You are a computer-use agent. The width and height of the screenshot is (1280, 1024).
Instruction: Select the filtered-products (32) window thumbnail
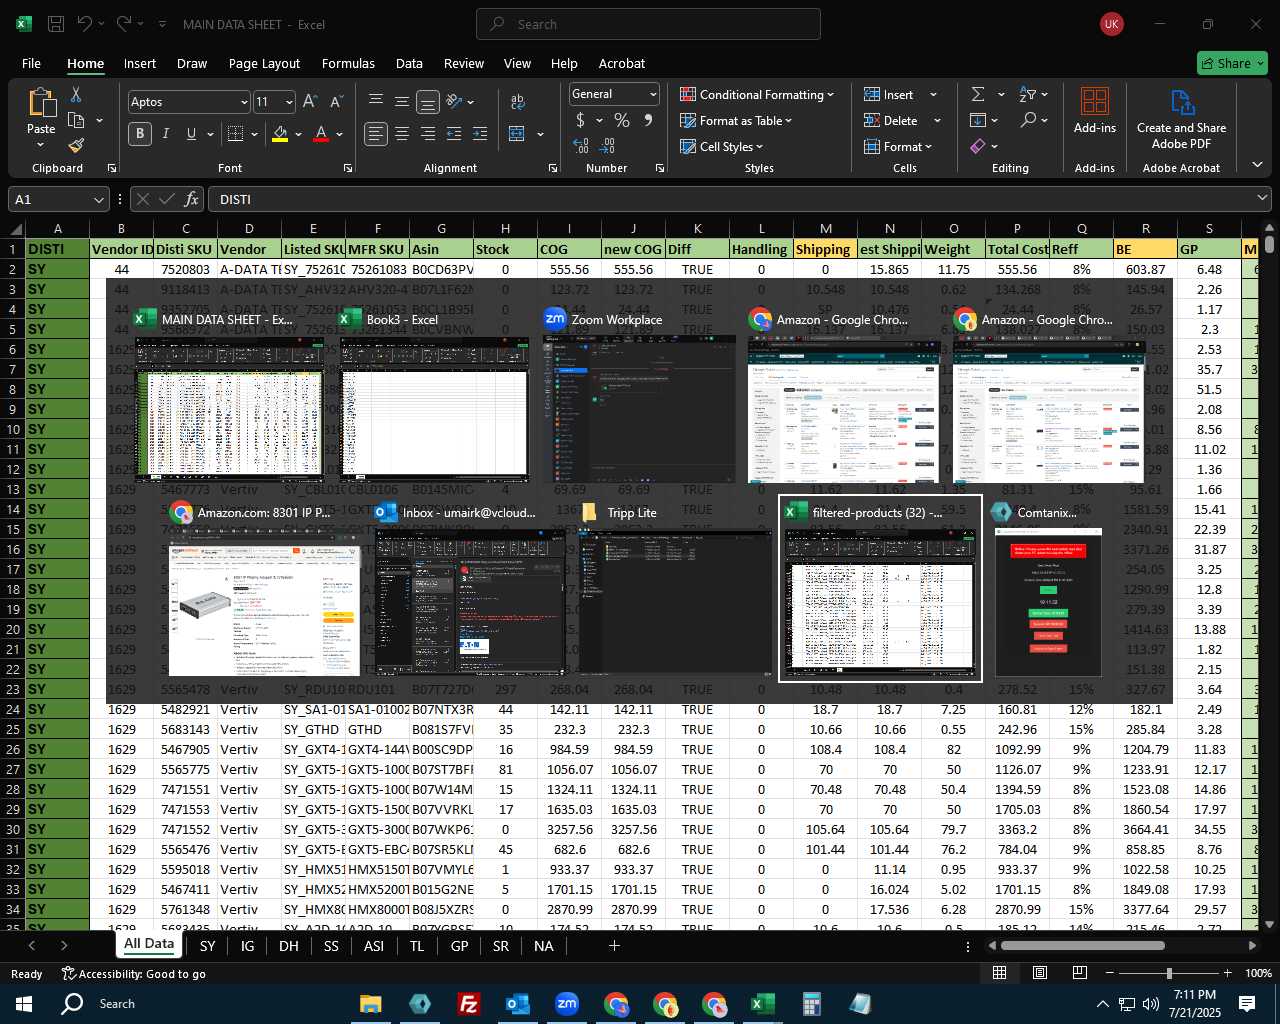(880, 588)
